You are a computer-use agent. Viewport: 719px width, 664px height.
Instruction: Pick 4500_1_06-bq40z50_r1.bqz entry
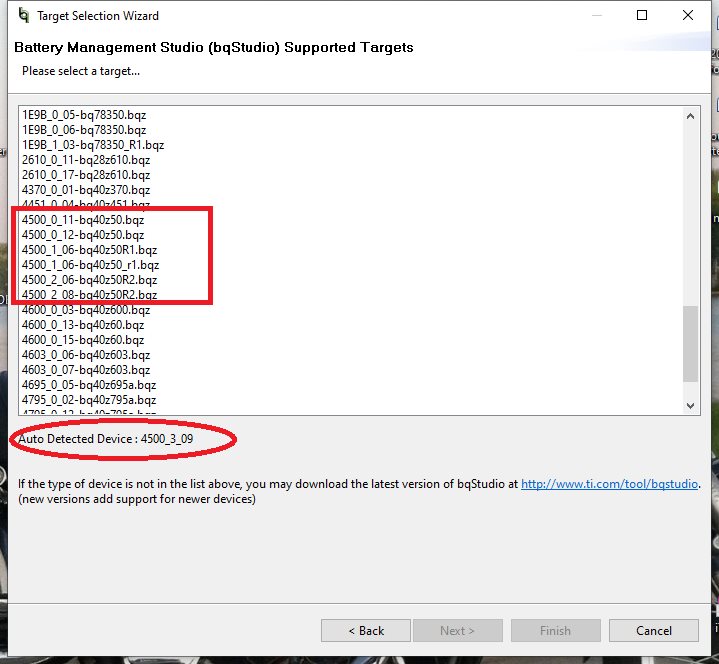90,265
